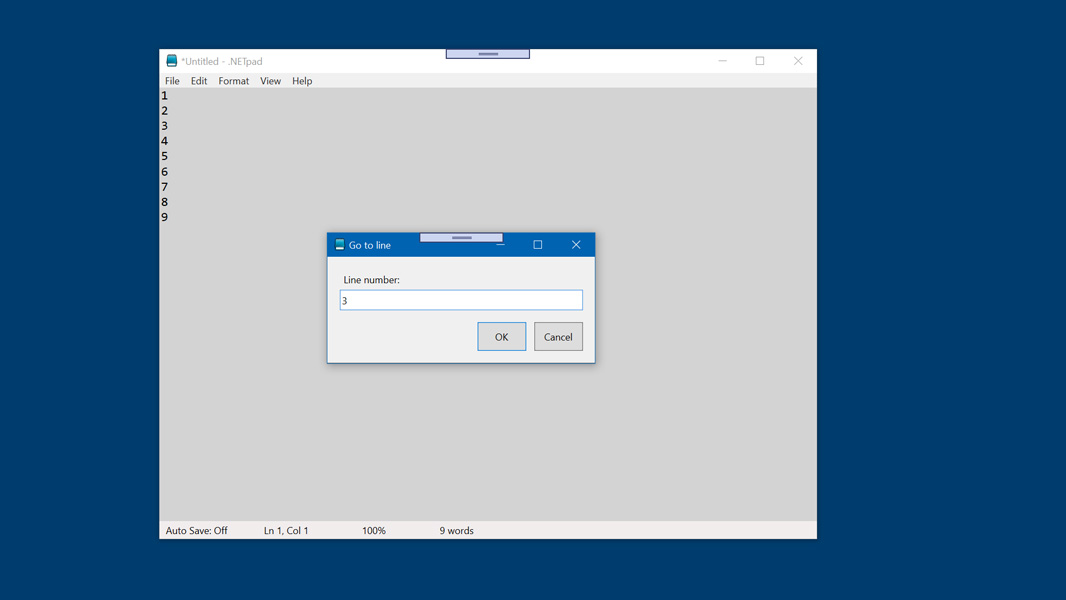Expand the View menu
The image size is (1066, 600).
tap(270, 81)
